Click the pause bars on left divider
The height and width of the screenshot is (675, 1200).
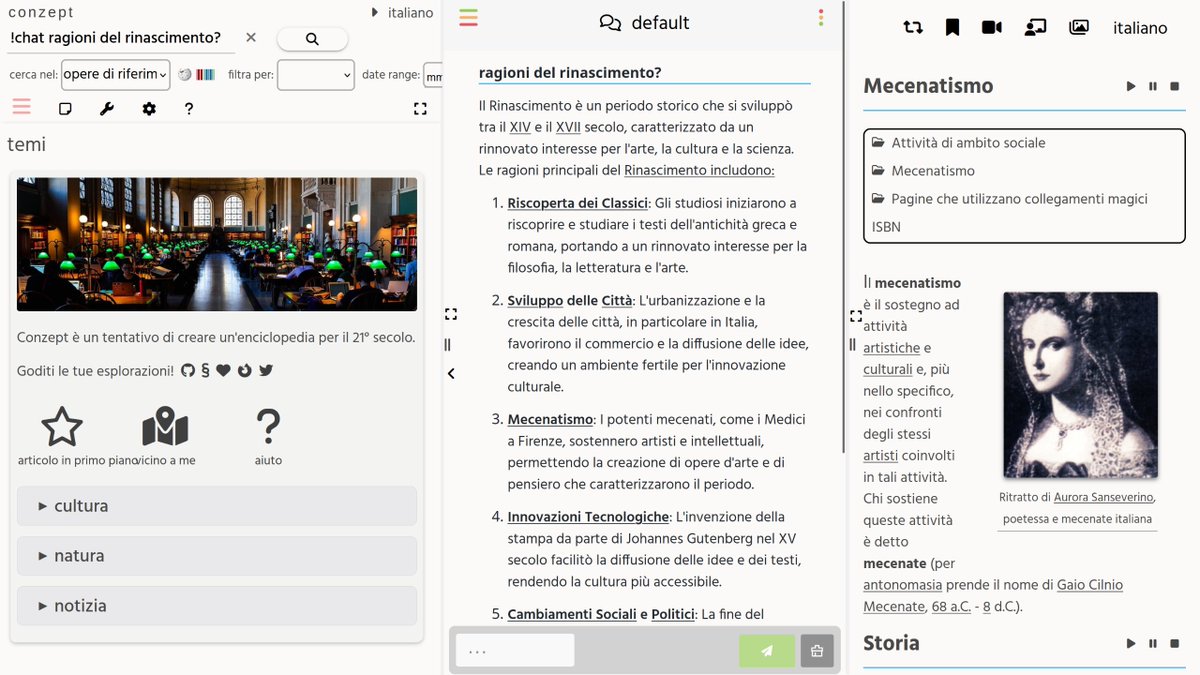447,344
